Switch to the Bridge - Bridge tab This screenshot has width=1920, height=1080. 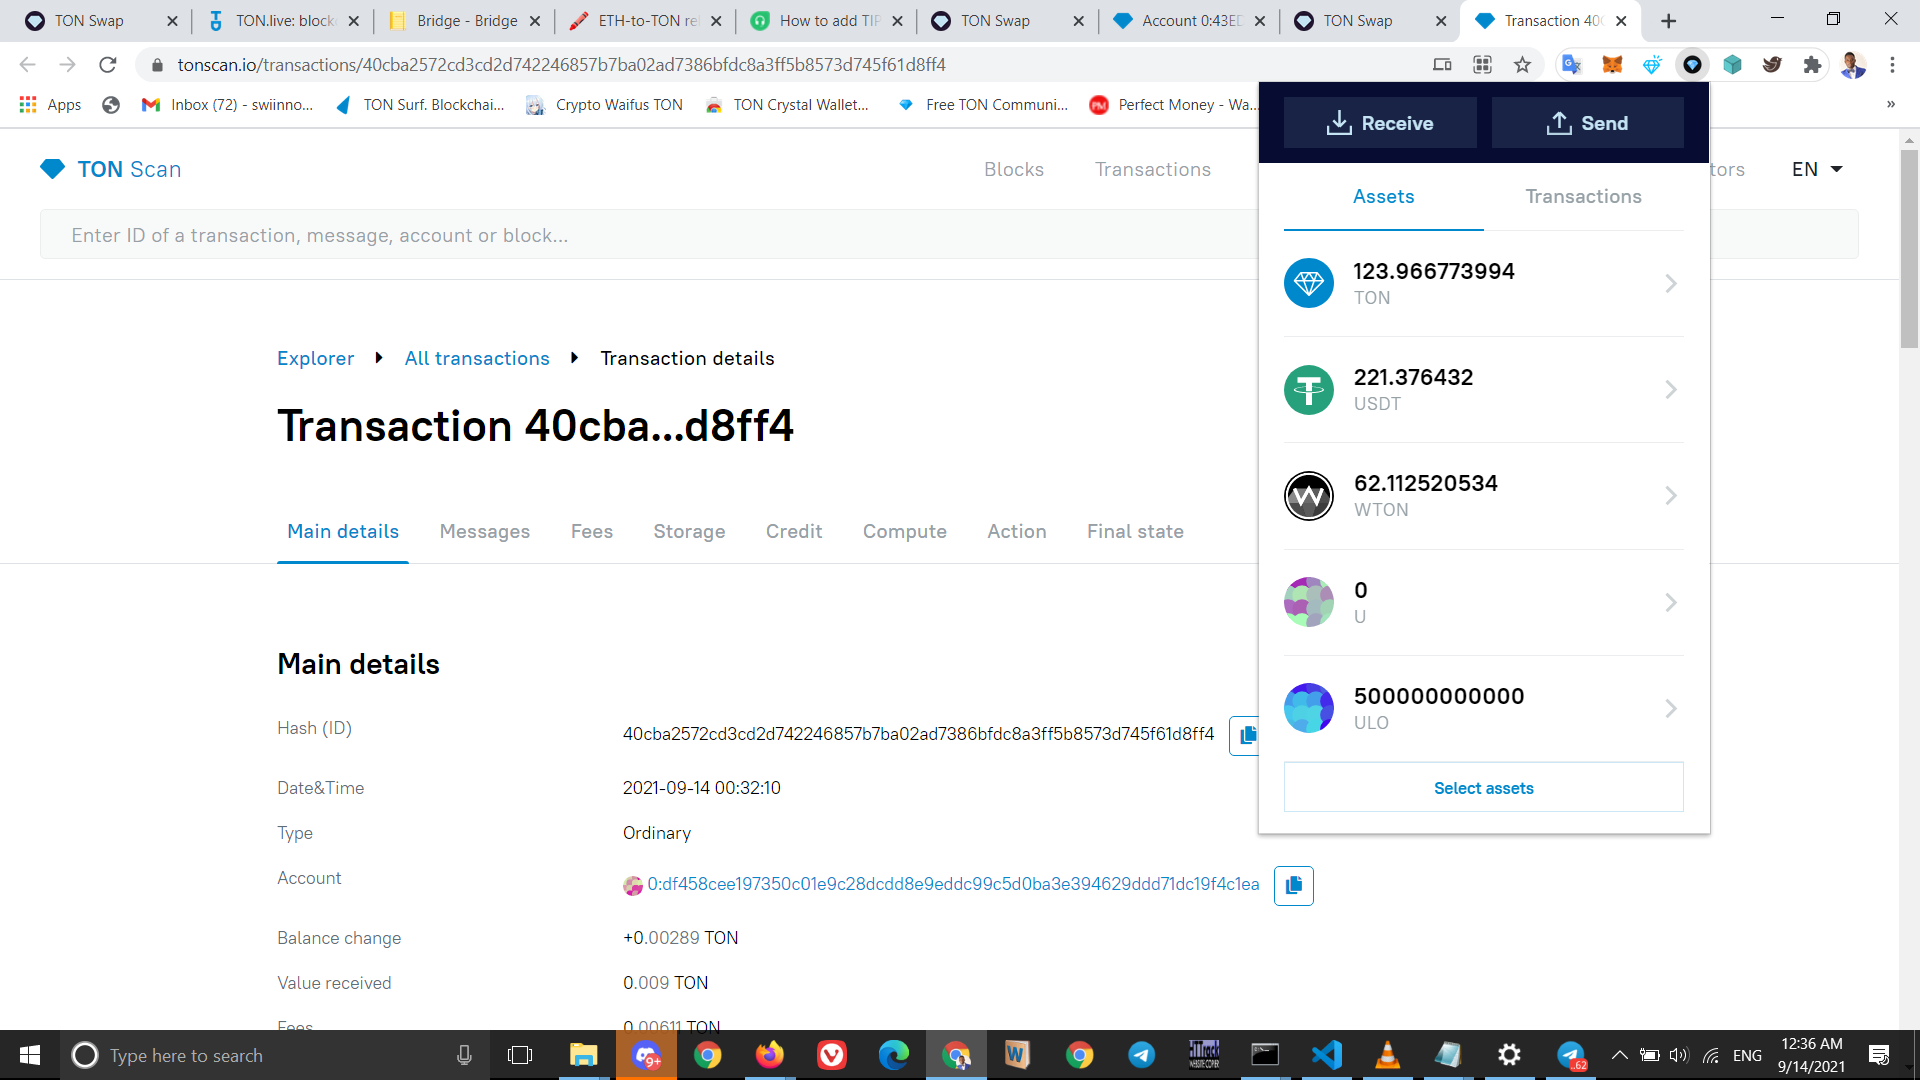click(x=466, y=20)
